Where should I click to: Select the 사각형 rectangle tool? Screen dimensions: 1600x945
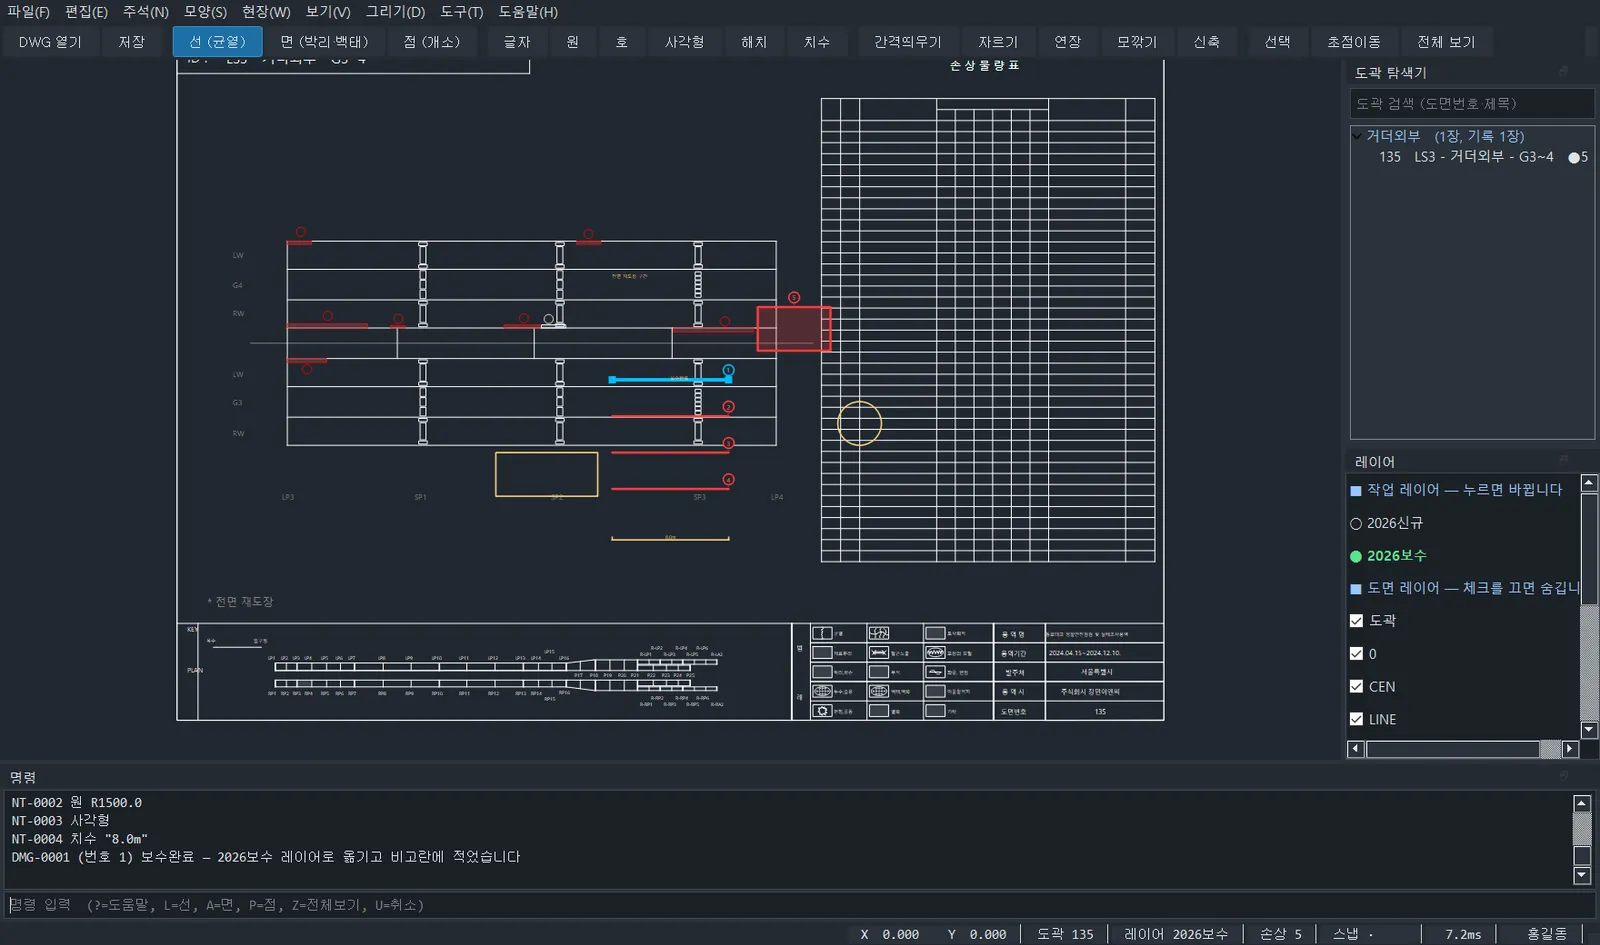tap(685, 42)
